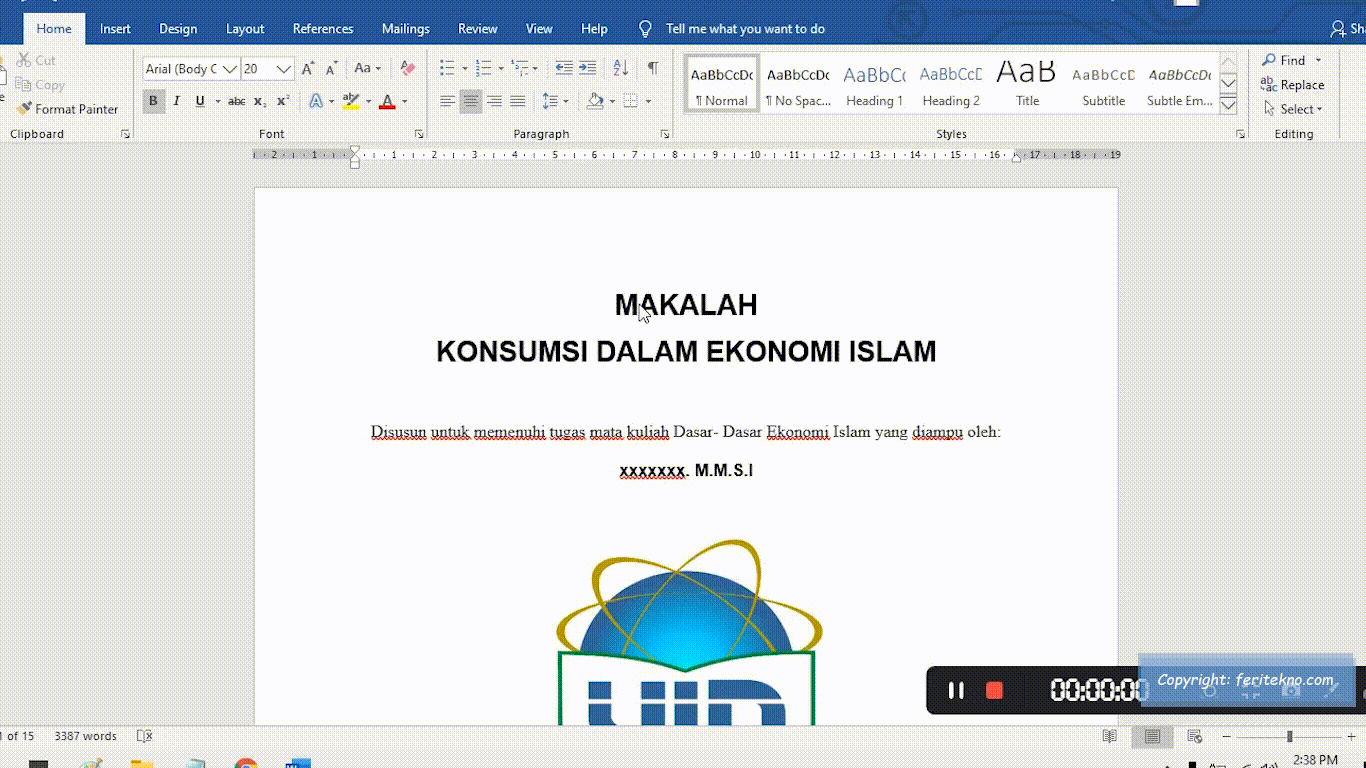The height and width of the screenshot is (768, 1366).
Task: Open line and paragraph spacing dropdown
Action: pos(555,101)
